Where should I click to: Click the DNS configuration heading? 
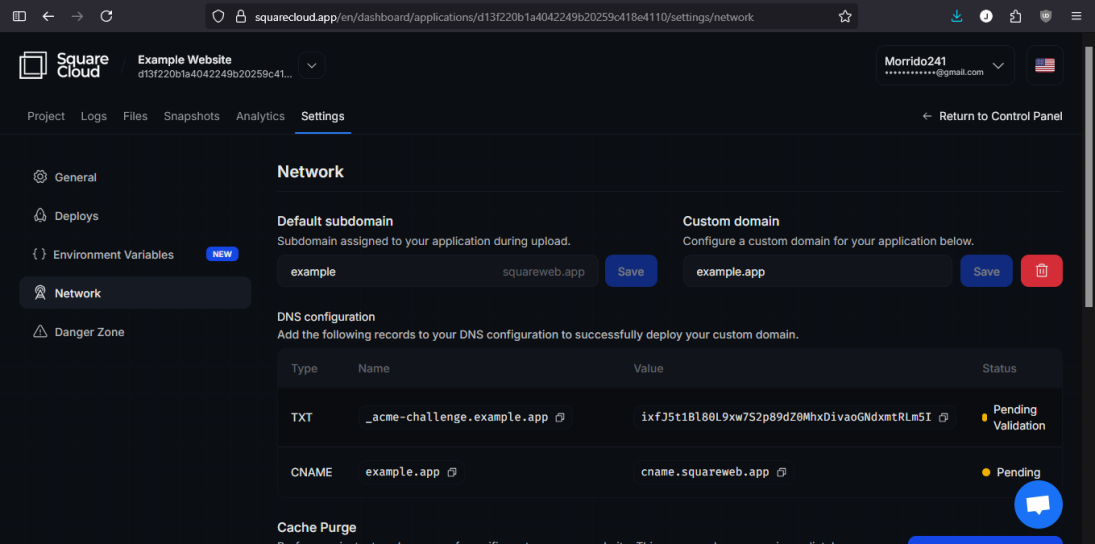tap(326, 317)
